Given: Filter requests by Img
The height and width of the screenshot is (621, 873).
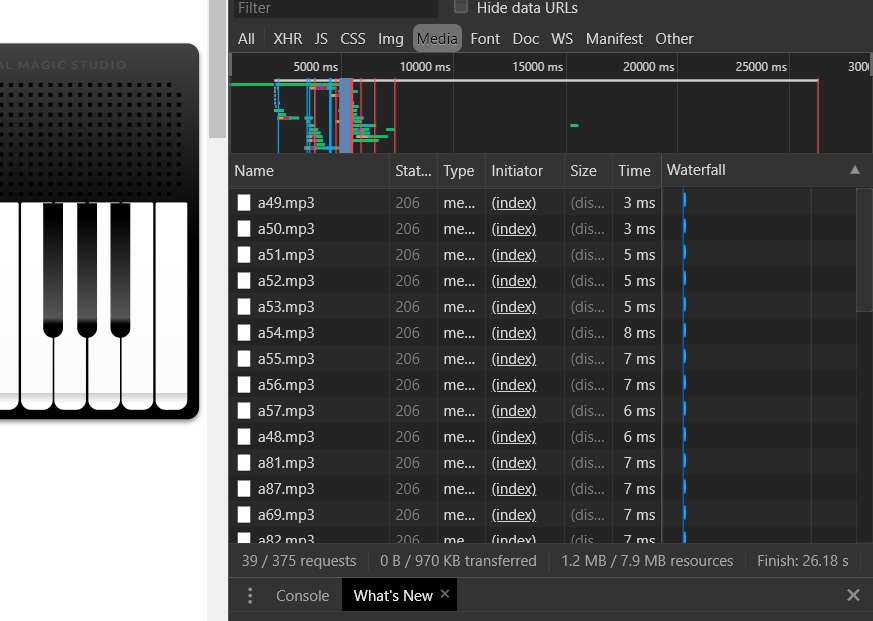Looking at the screenshot, I should pyautogui.click(x=390, y=38).
